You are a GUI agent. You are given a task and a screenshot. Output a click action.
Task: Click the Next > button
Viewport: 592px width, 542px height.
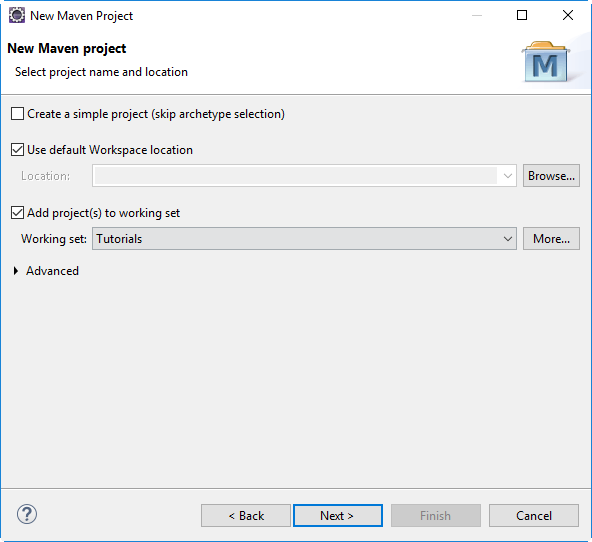338,516
